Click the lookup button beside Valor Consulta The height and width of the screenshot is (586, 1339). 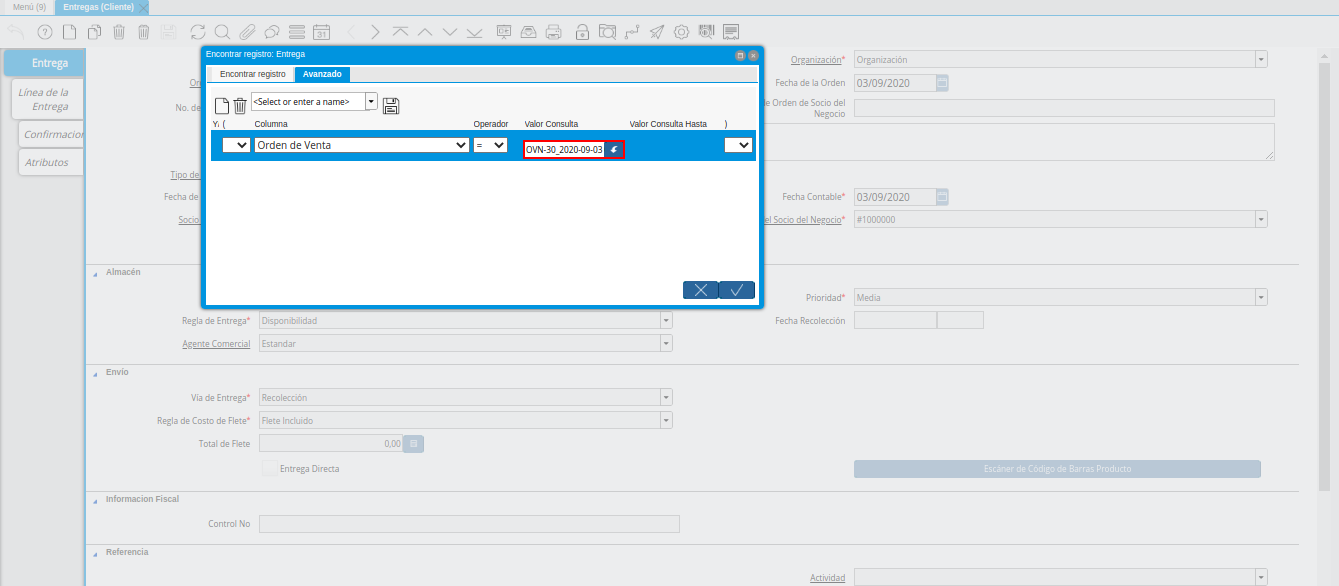pyautogui.click(x=614, y=149)
